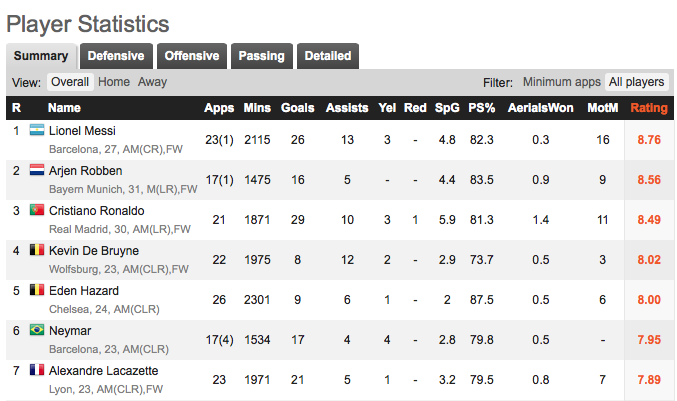Sort table by Rating column
Viewport: 677px width, 401px height.
[648, 108]
